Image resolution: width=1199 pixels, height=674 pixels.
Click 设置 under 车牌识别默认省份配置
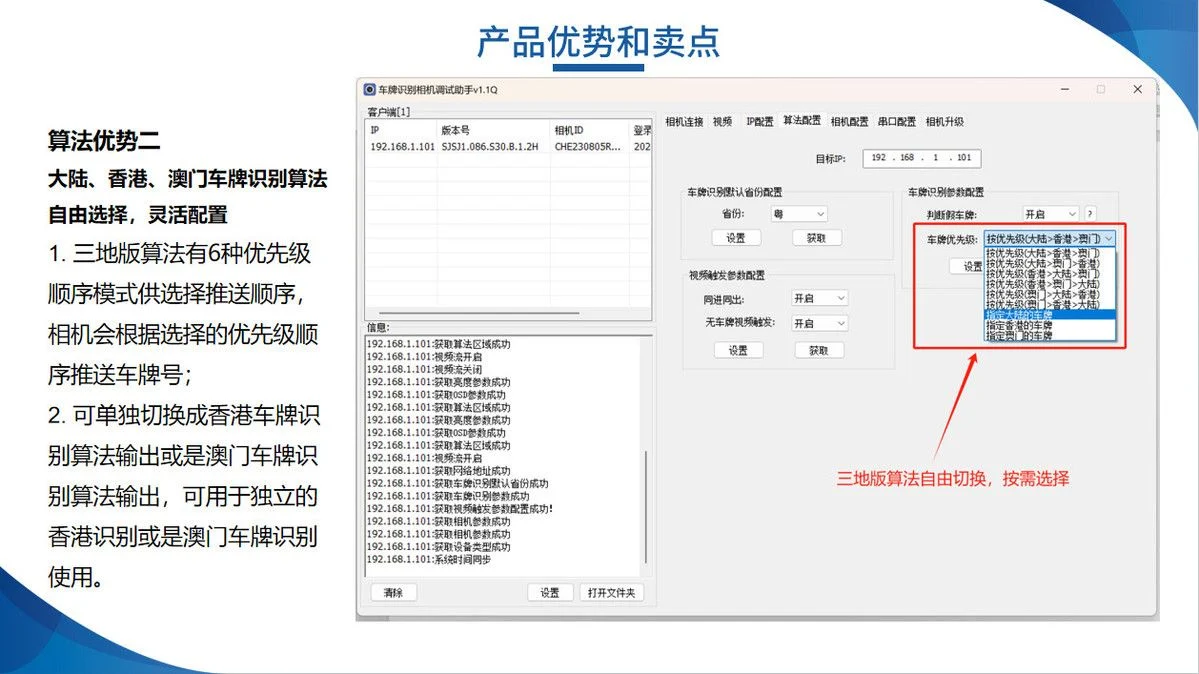(737, 237)
